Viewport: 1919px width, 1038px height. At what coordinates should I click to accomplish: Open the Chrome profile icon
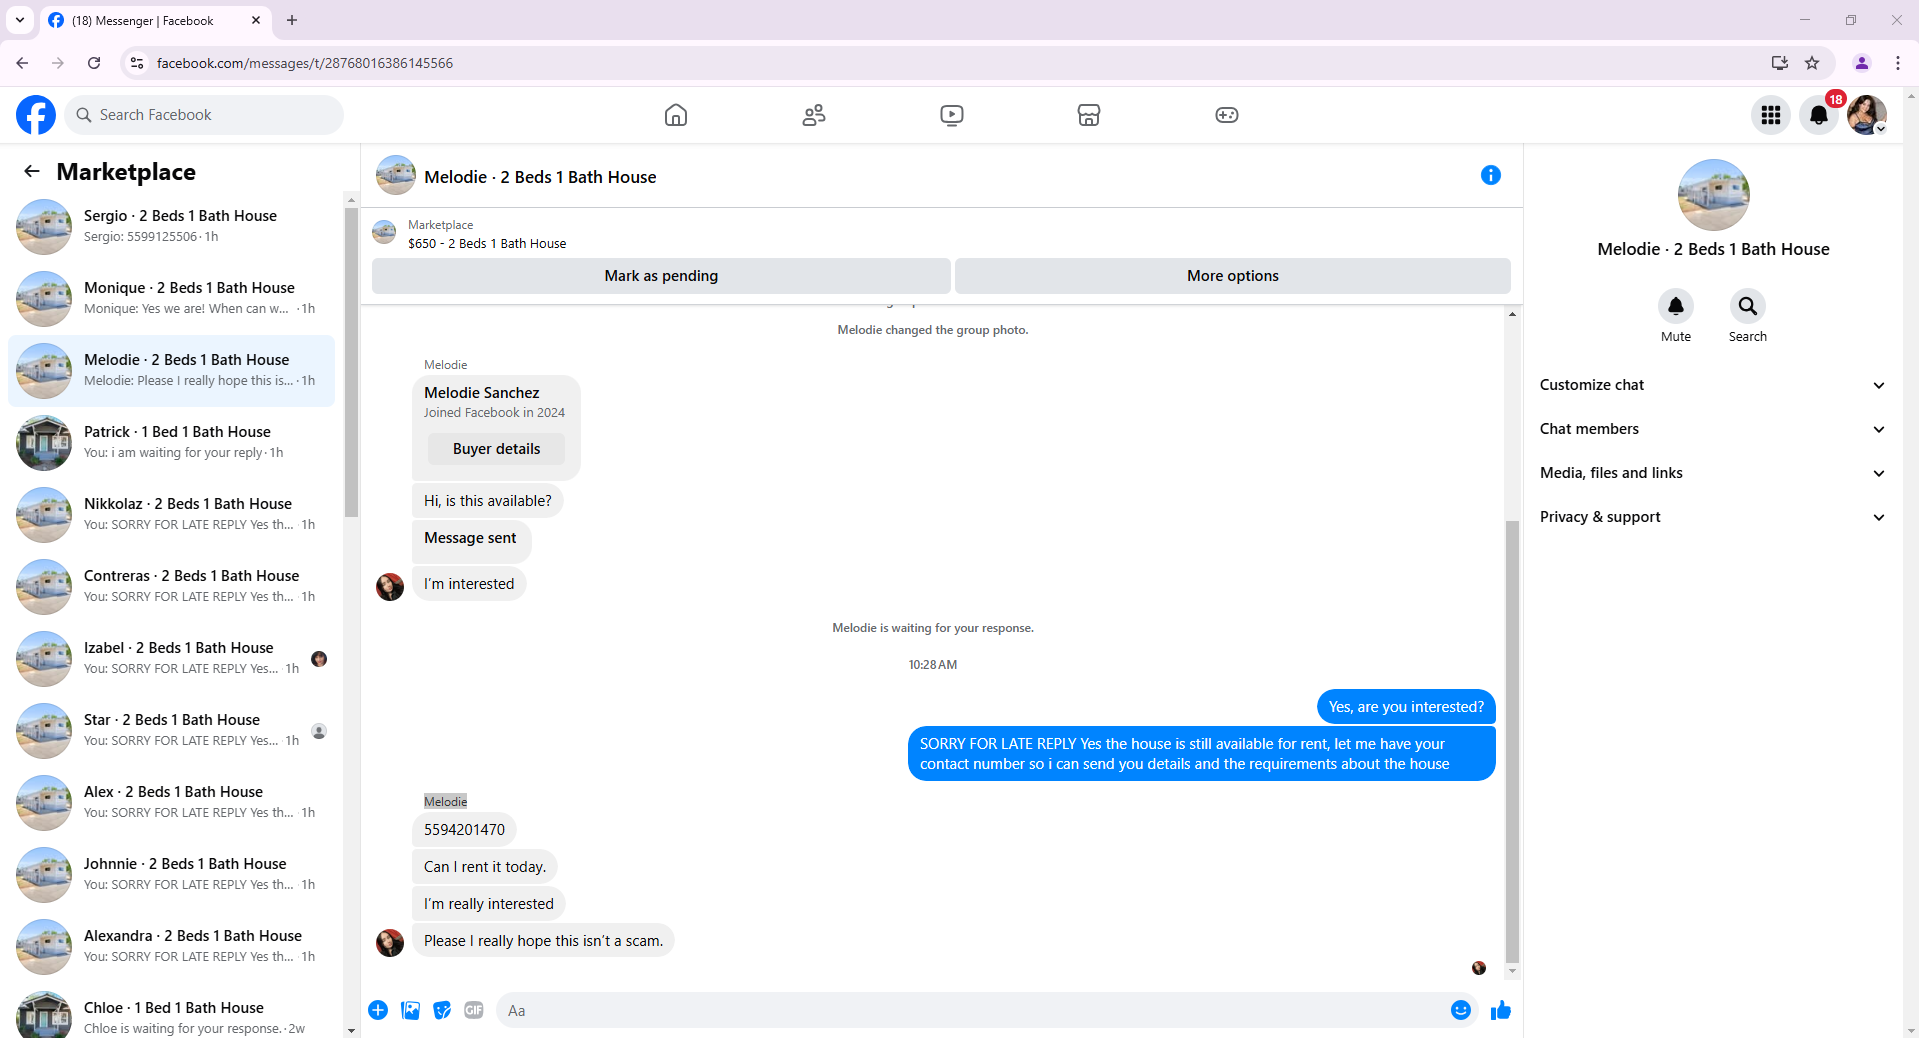tap(1862, 63)
